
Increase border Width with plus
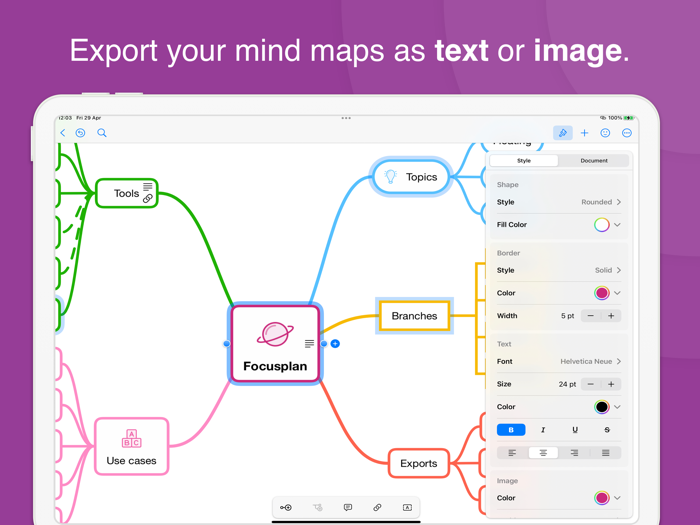tap(611, 316)
